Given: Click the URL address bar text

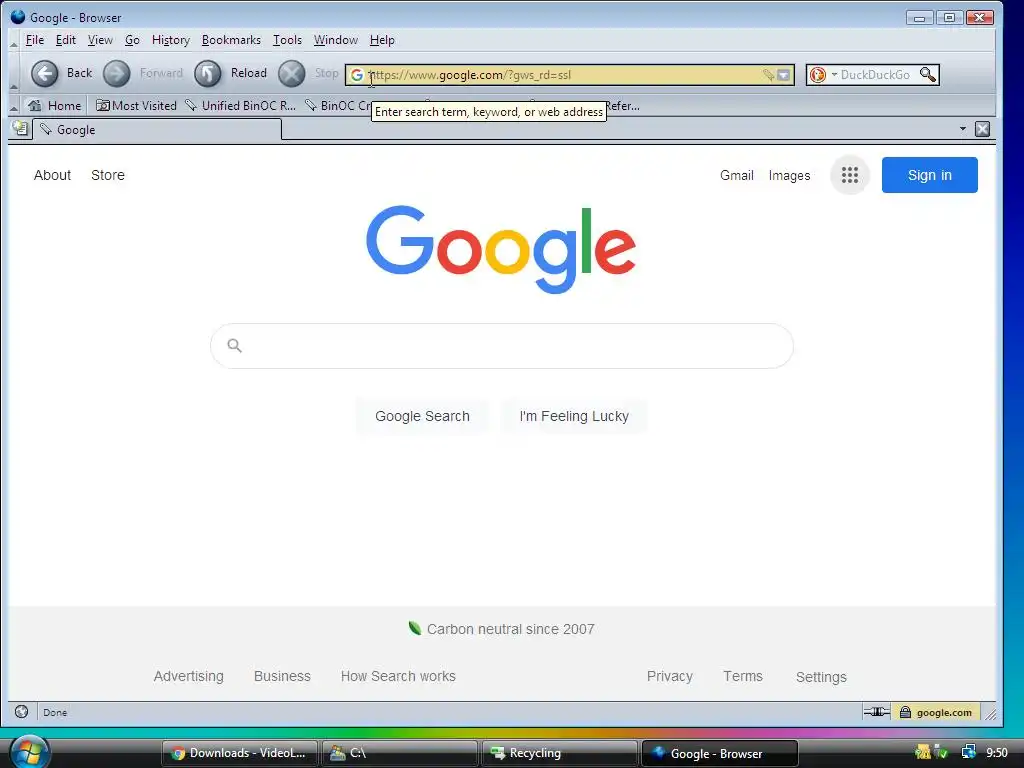Looking at the screenshot, I should (470, 75).
